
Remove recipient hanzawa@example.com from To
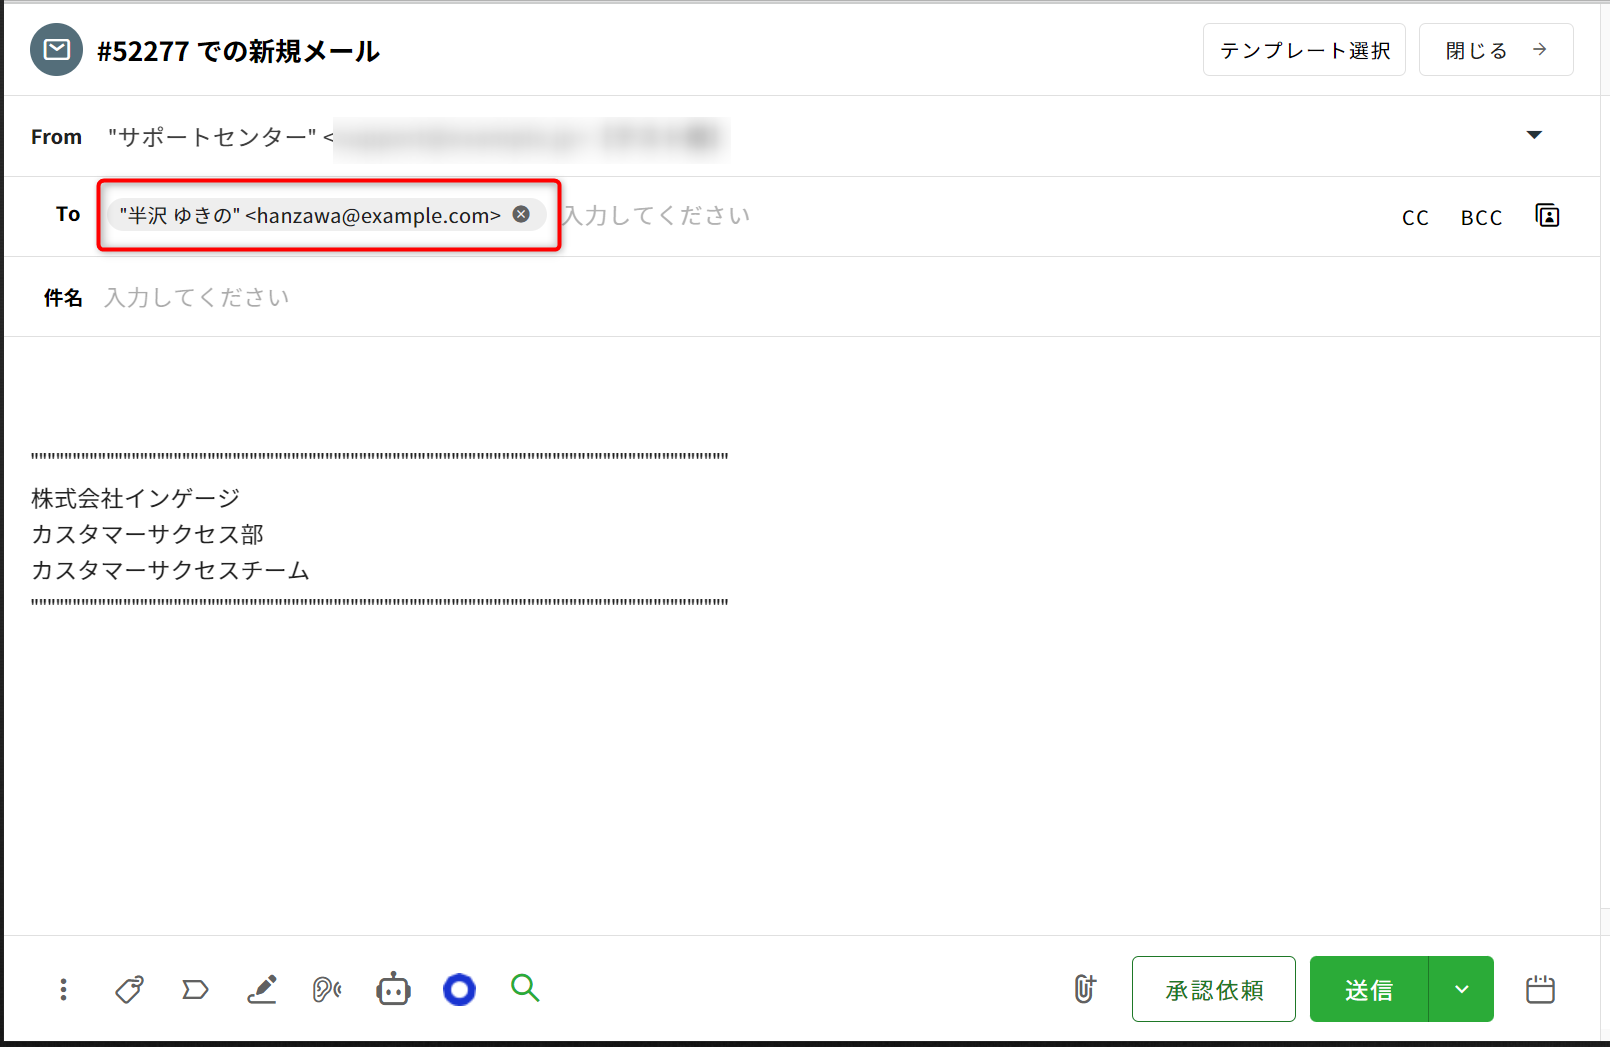click(521, 214)
